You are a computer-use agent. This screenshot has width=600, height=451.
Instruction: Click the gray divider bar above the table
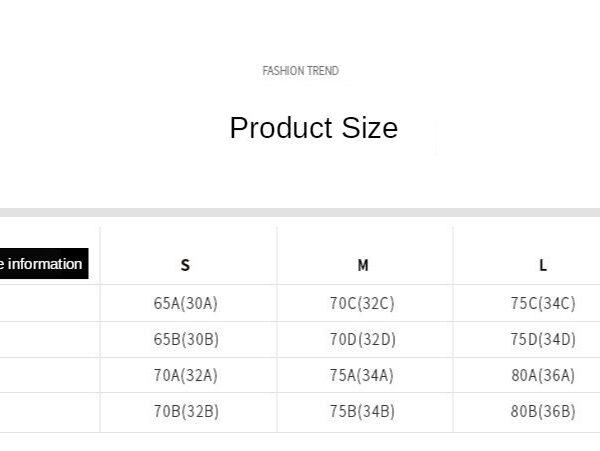[x=300, y=212]
